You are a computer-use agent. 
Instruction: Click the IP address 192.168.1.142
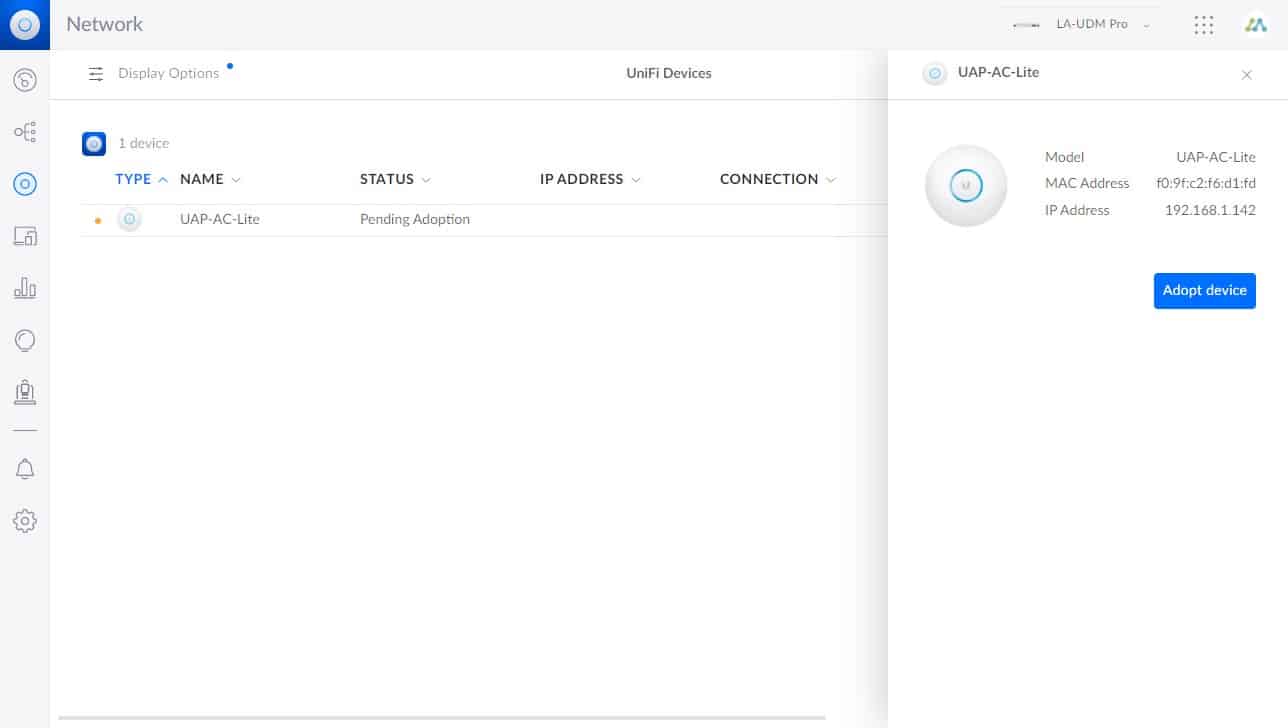pos(1210,211)
